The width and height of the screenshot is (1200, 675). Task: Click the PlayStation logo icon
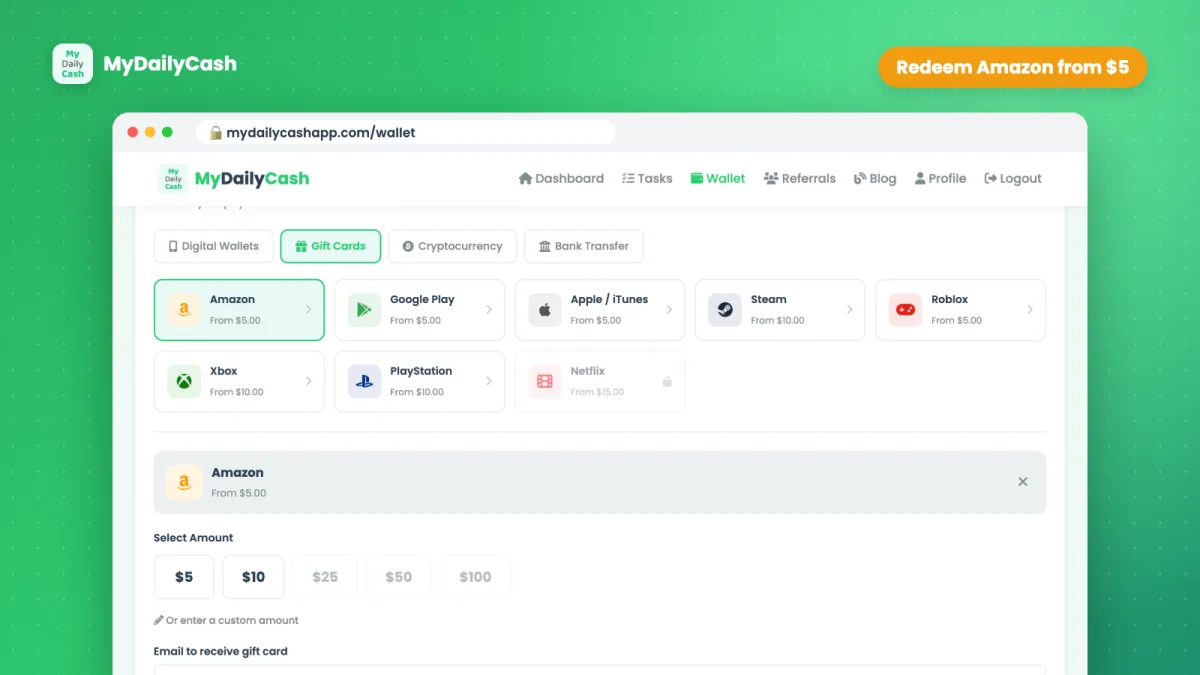click(x=364, y=382)
